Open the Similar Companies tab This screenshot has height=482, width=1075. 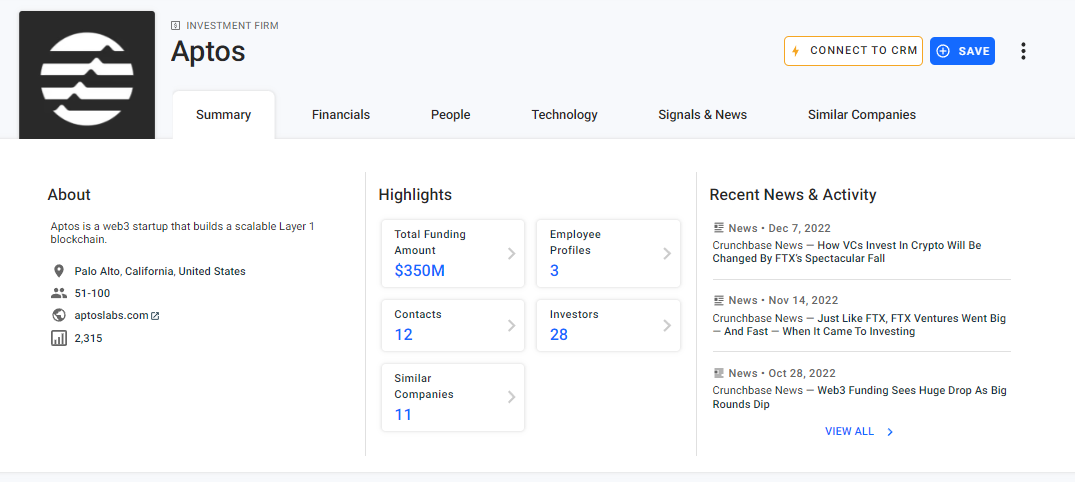(x=862, y=115)
